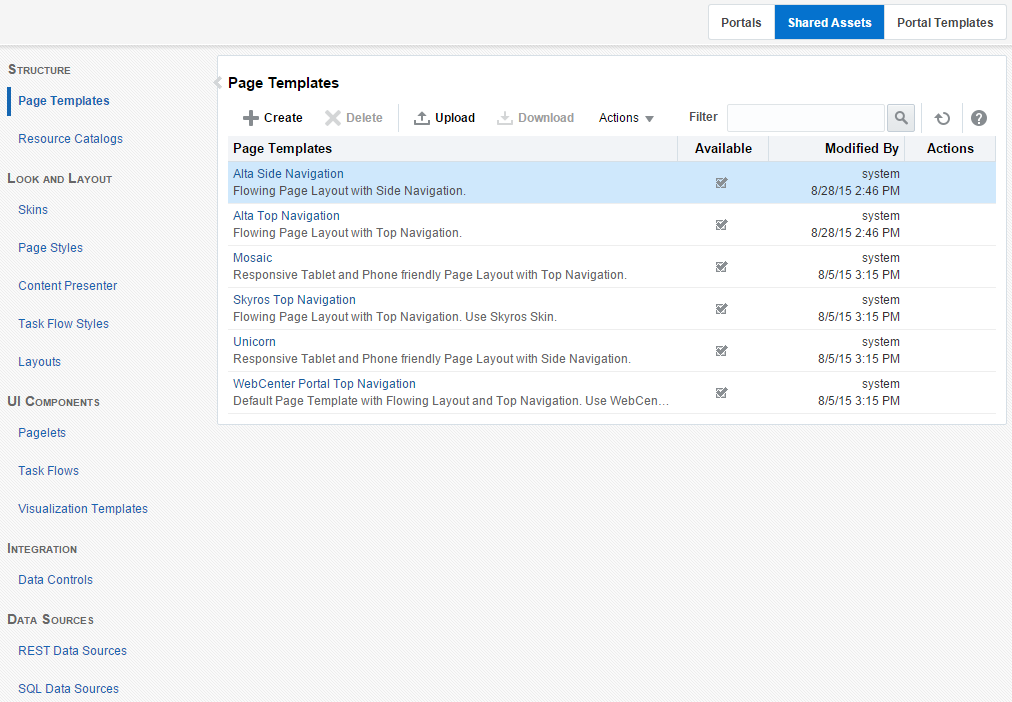Switch to the Portal Templates tab
1012x702 pixels.
(945, 23)
